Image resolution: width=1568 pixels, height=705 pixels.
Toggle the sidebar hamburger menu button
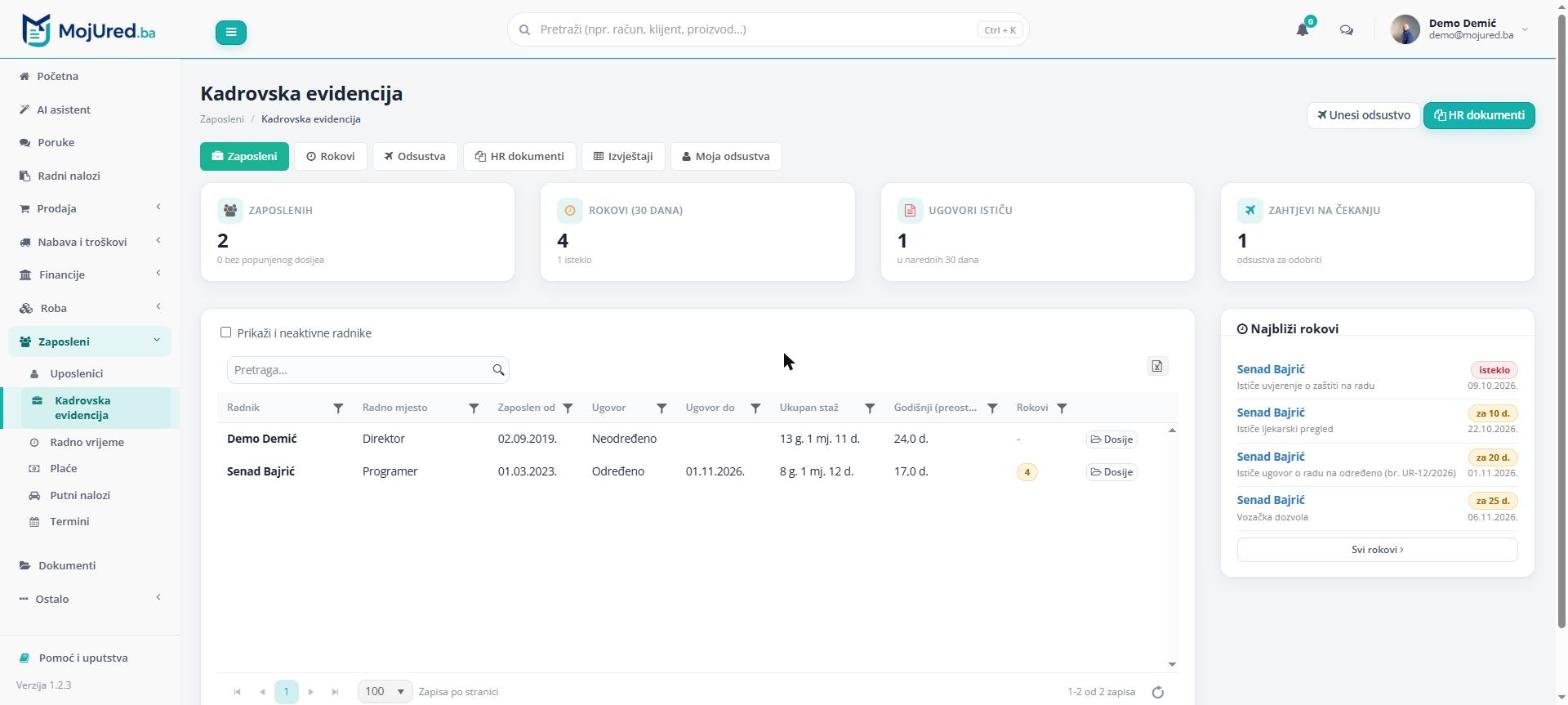(231, 32)
